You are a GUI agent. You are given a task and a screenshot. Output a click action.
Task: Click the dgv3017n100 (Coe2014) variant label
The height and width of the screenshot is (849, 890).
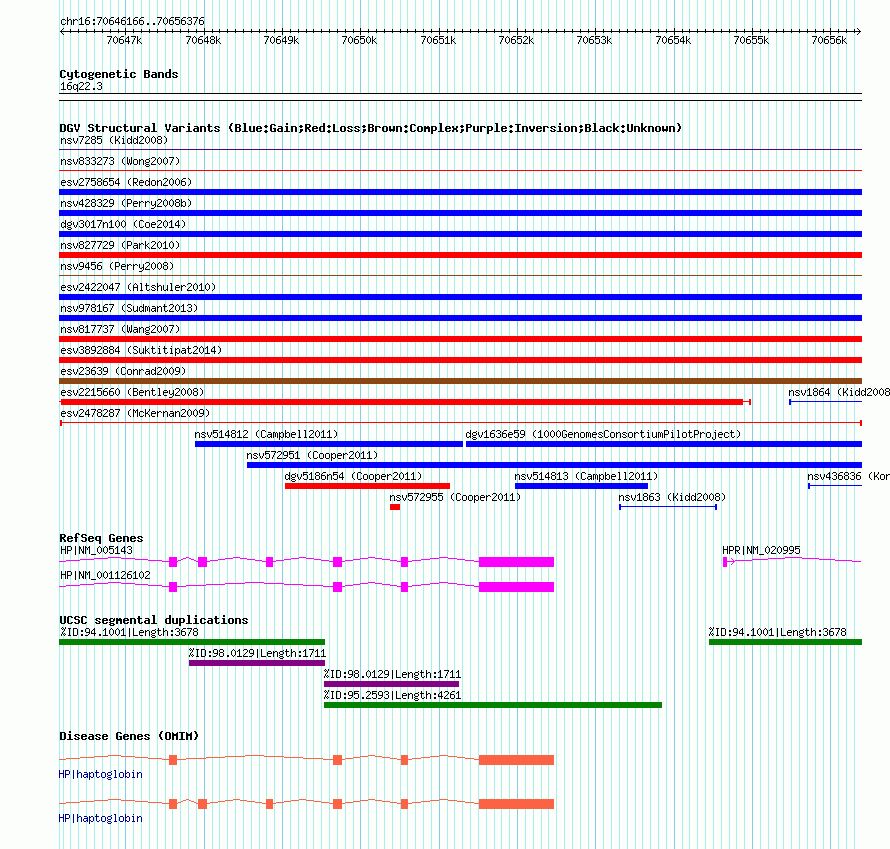pyautogui.click(x=123, y=224)
